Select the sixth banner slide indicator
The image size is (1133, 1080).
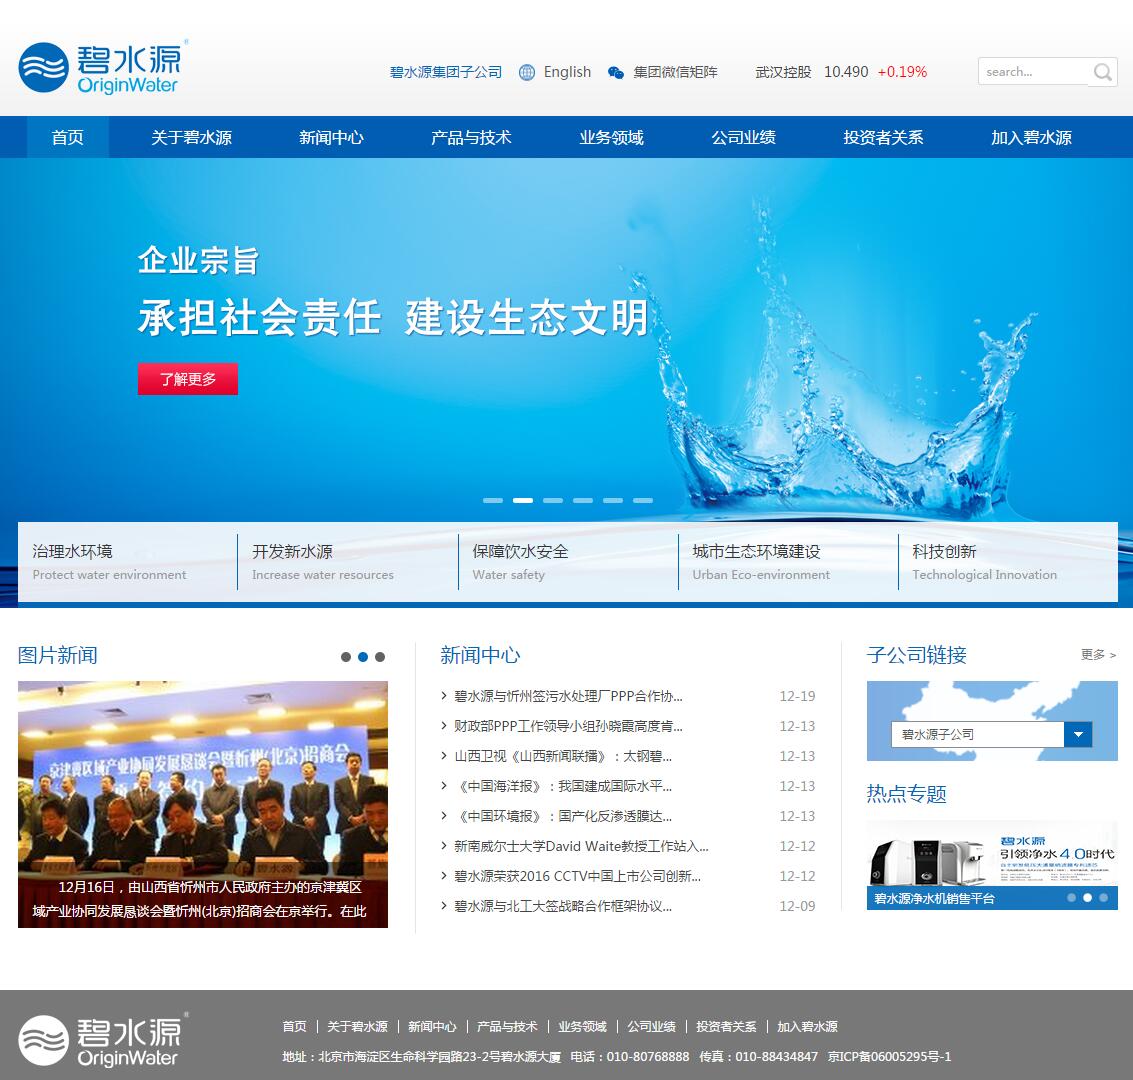(x=643, y=500)
